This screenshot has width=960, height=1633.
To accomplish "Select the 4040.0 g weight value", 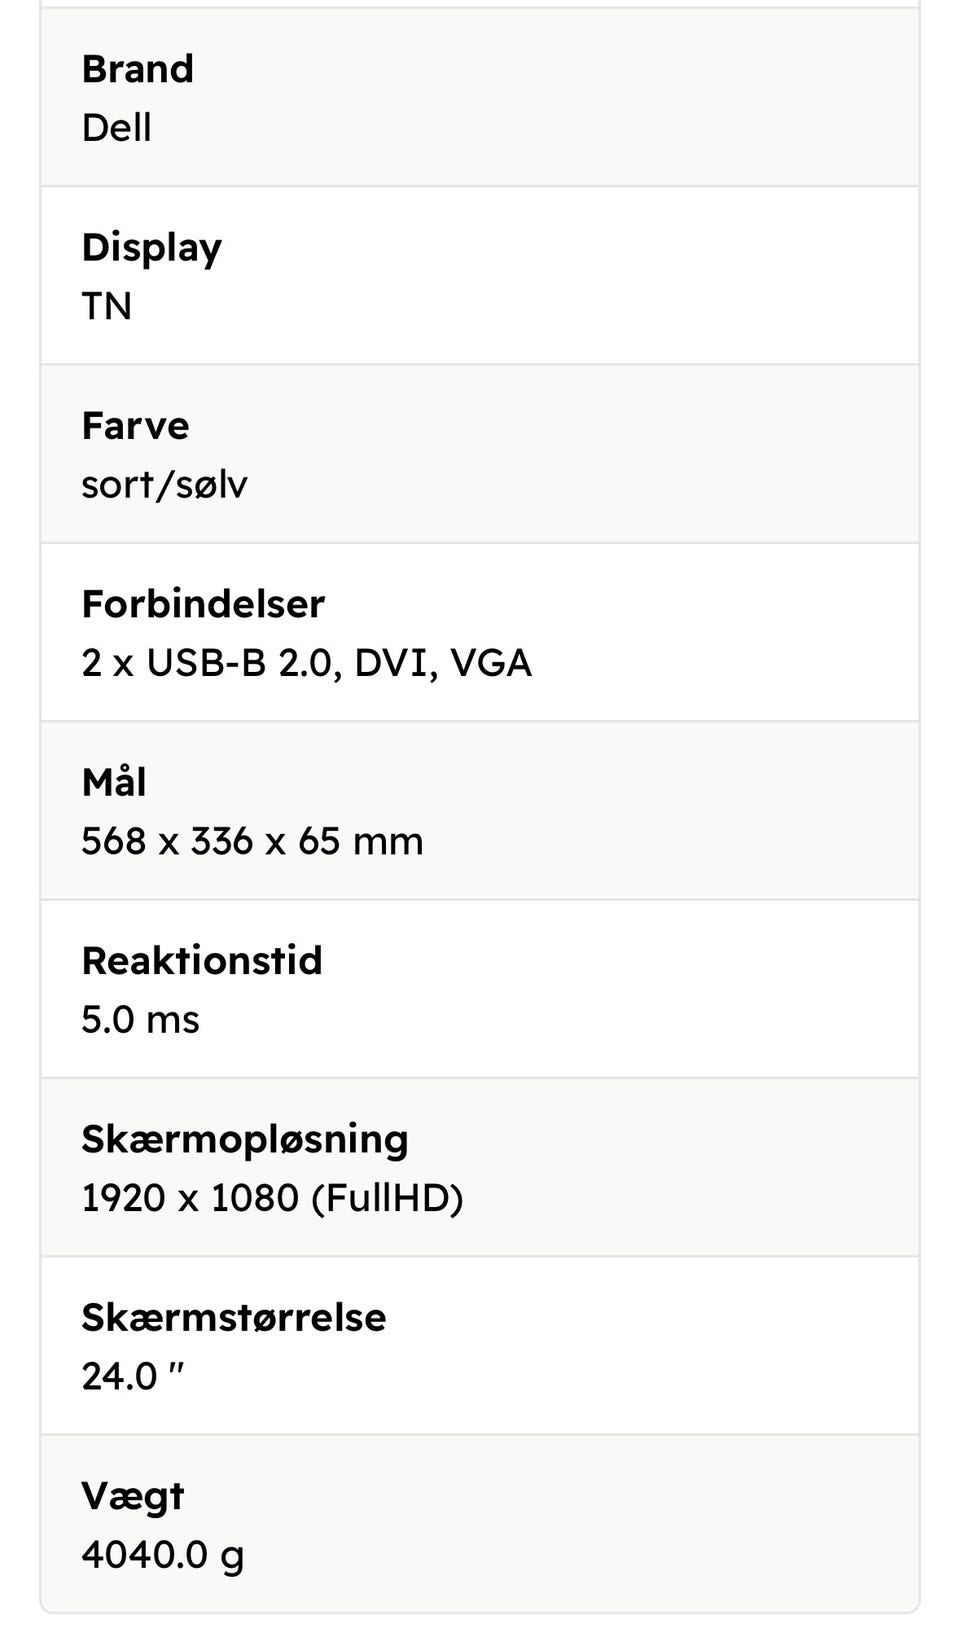I will pos(163,1556).
